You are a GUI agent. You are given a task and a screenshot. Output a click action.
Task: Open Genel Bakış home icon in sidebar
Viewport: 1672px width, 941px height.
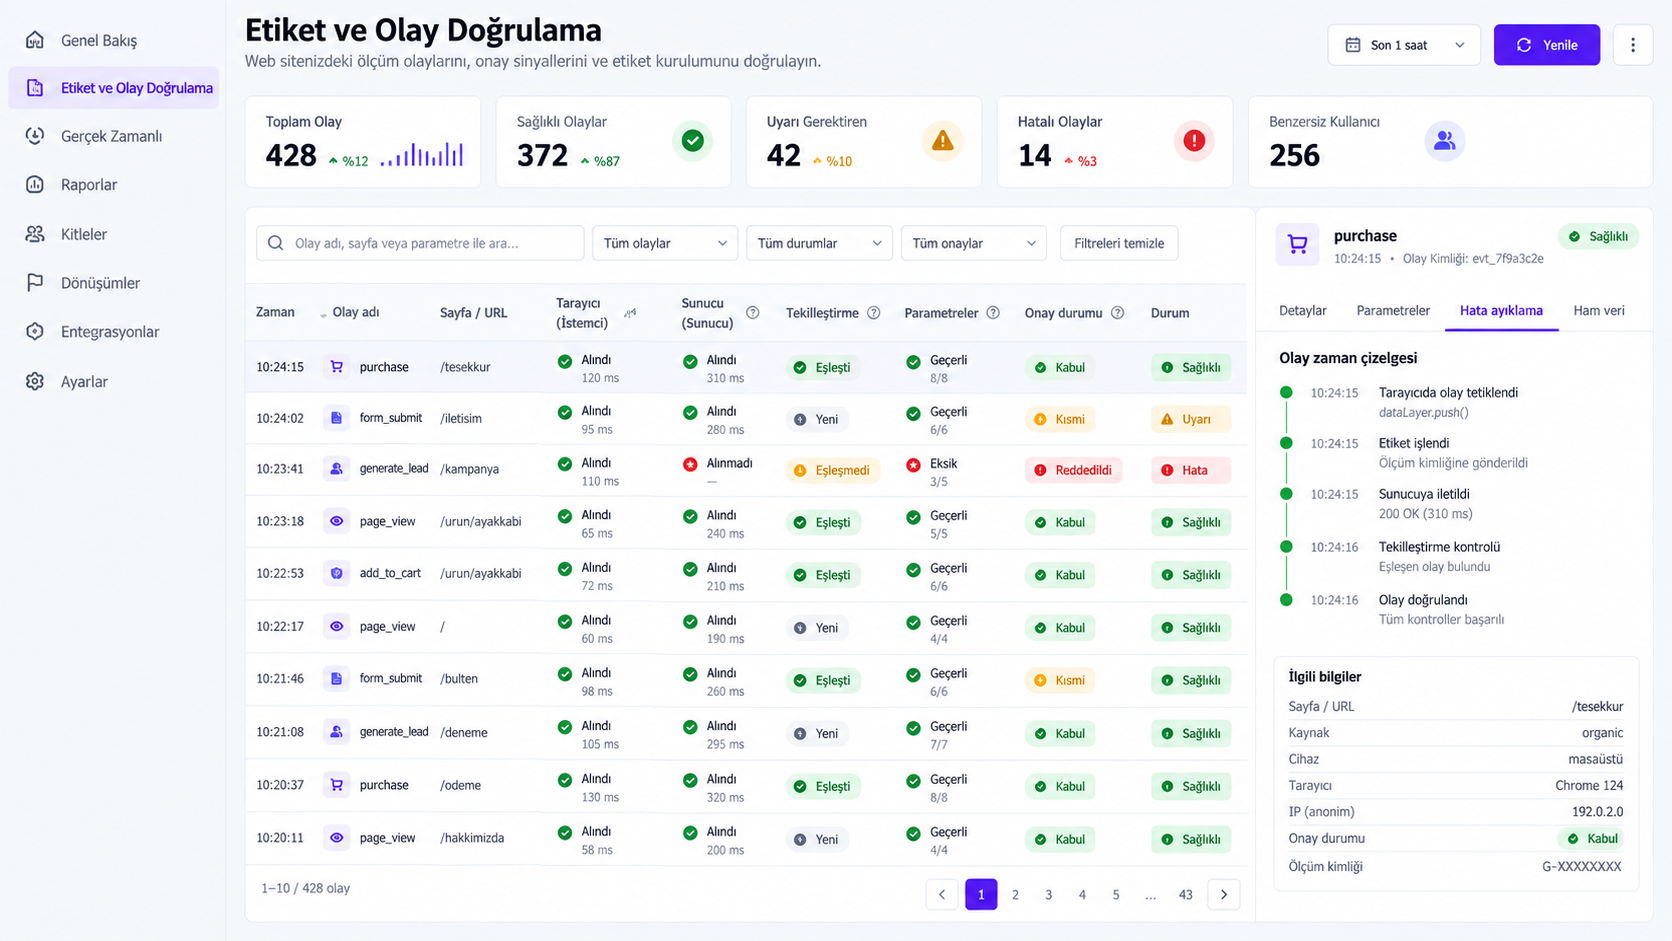pyautogui.click(x=35, y=40)
